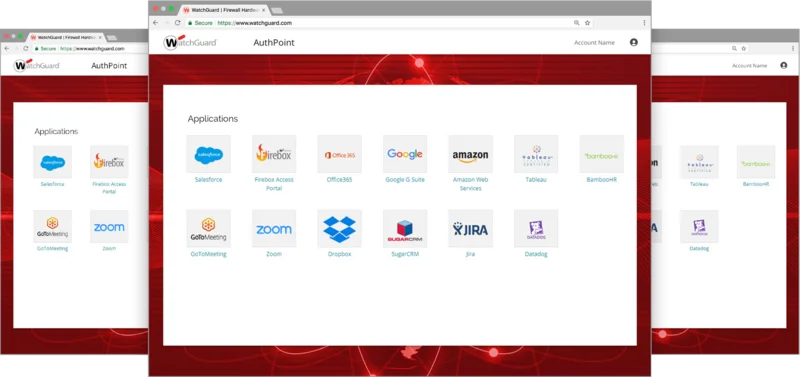Click Salesforce link label in front window
800x377 pixels.
coord(208,180)
